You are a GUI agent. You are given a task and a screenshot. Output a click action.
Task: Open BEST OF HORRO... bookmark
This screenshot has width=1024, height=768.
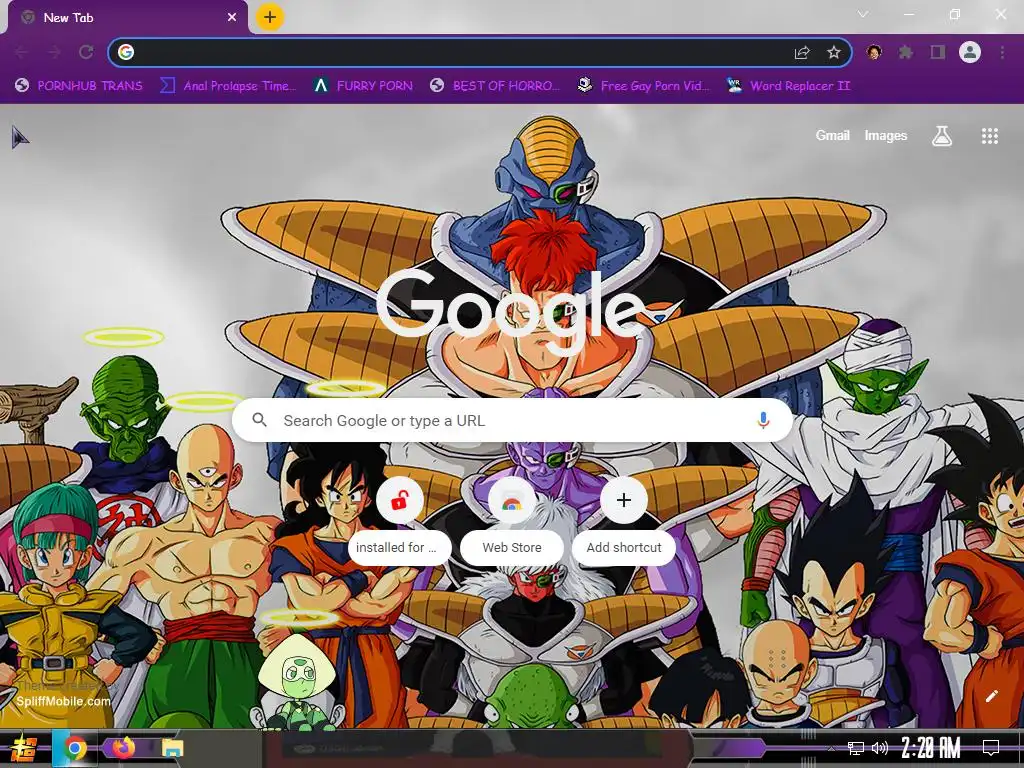[495, 86]
